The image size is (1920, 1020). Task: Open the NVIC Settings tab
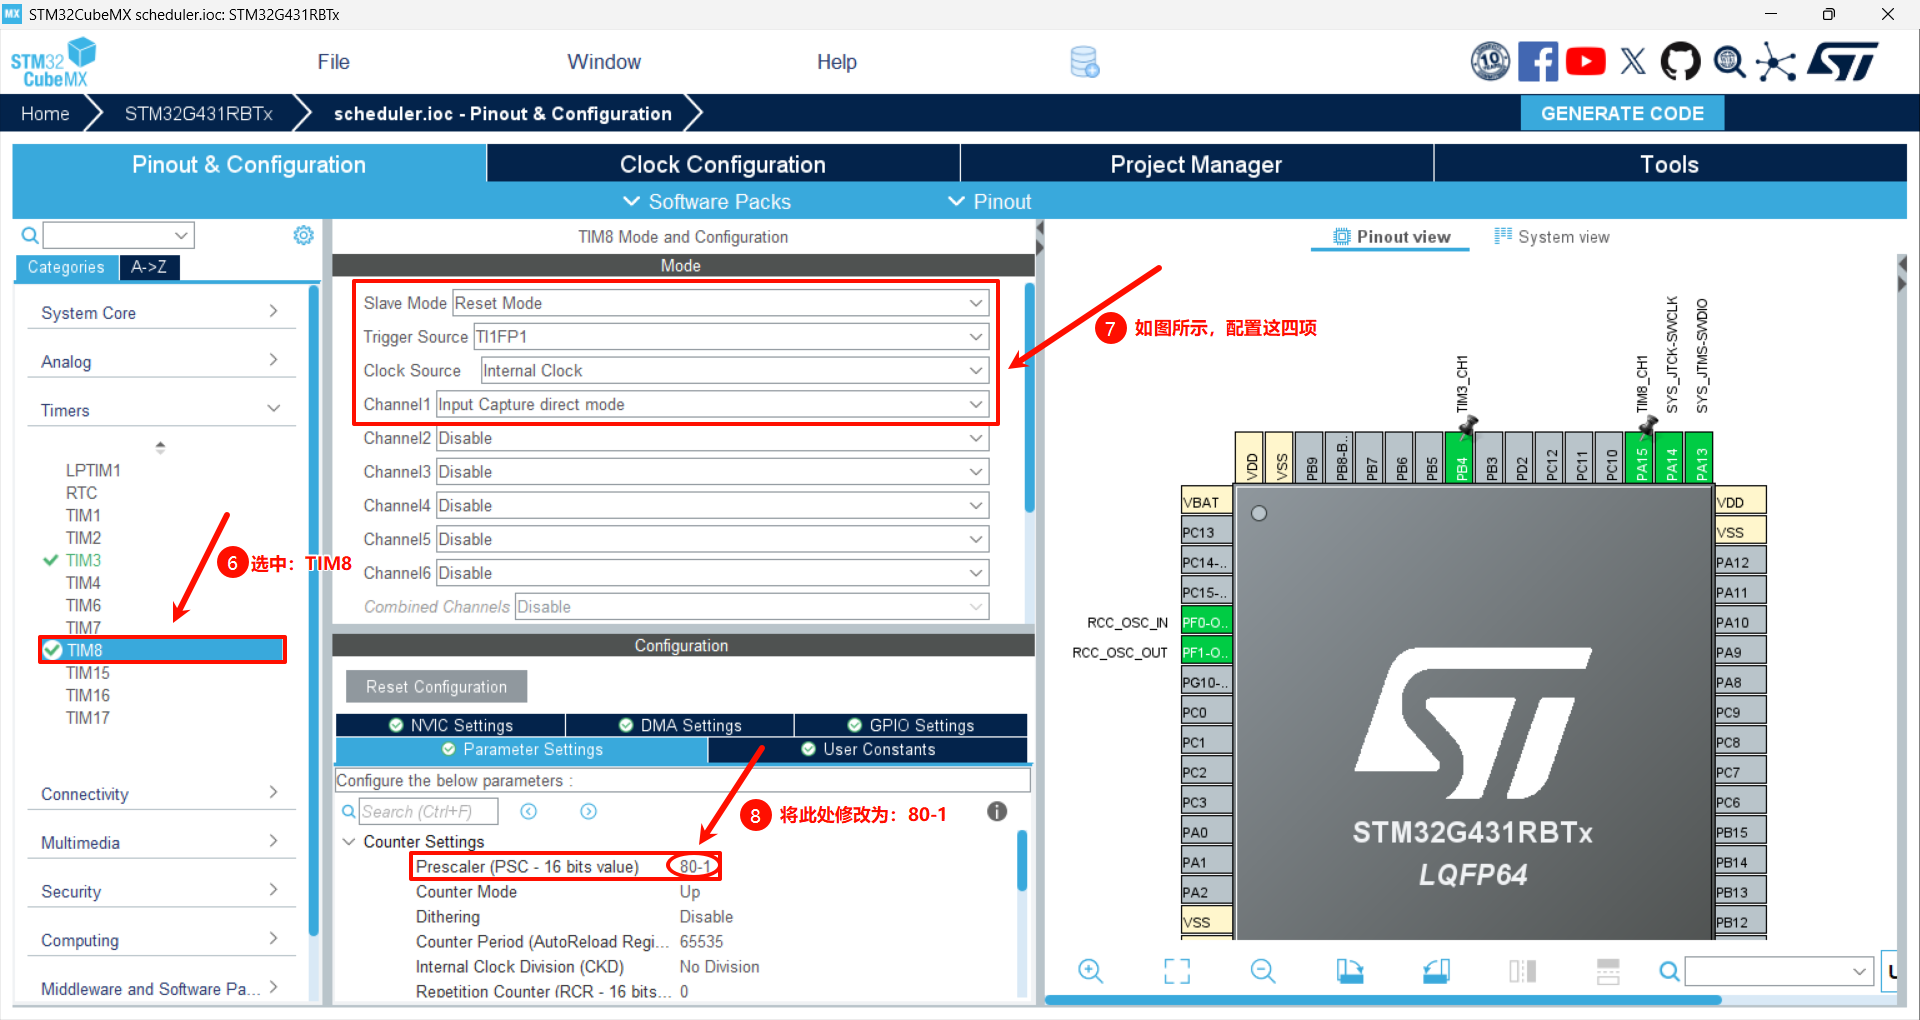(451, 725)
